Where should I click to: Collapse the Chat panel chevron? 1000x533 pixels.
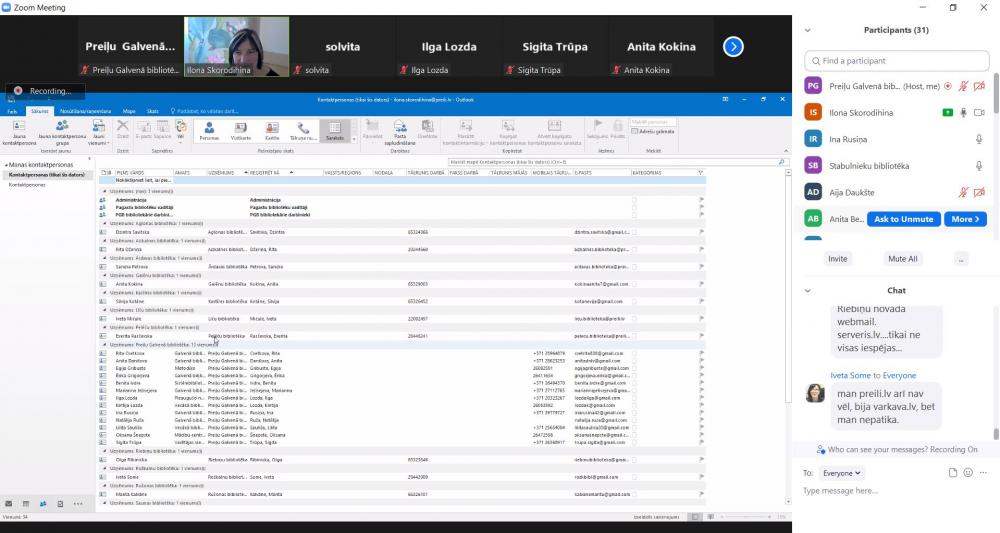(808, 290)
